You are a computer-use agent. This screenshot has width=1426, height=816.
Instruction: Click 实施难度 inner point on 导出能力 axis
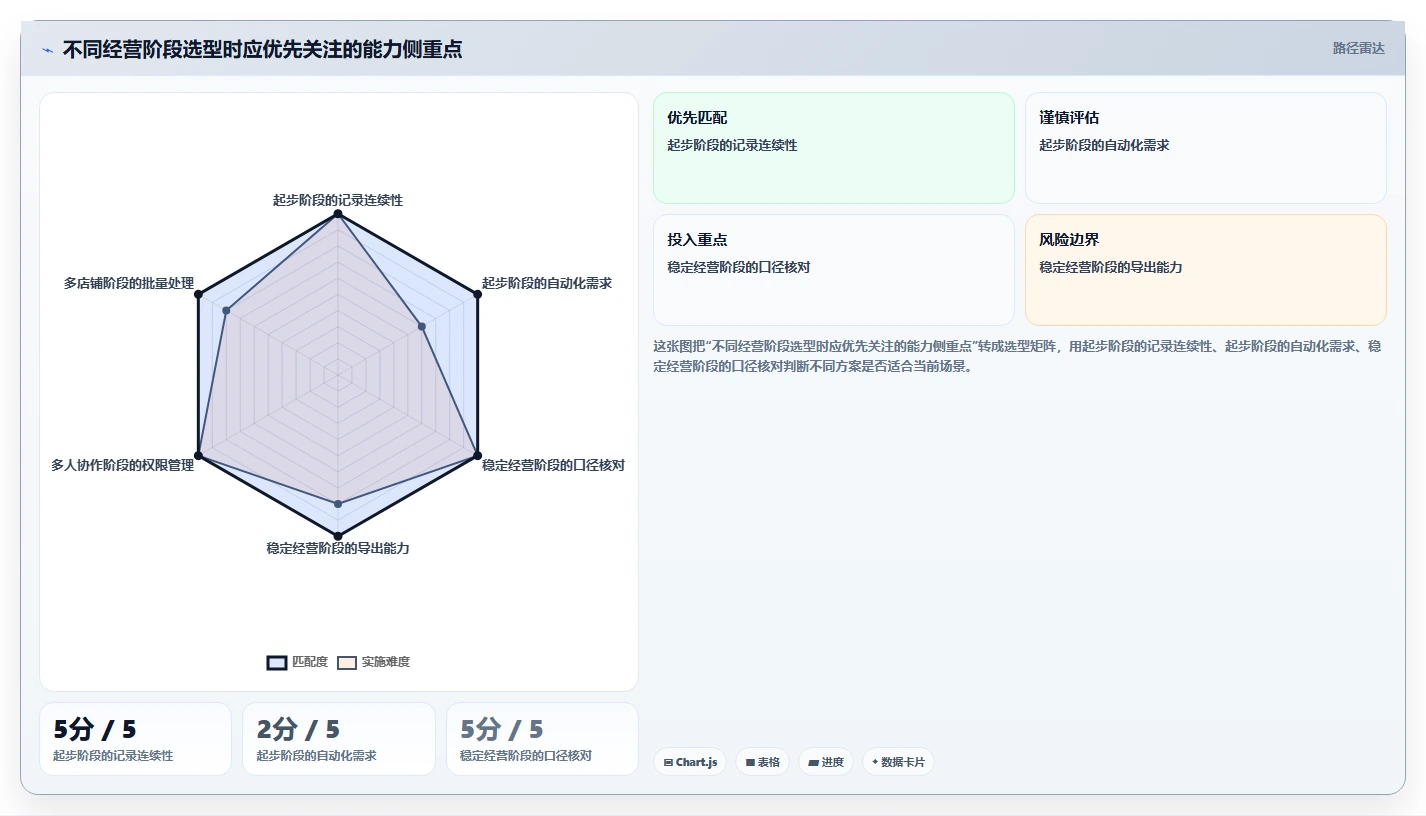tap(338, 503)
